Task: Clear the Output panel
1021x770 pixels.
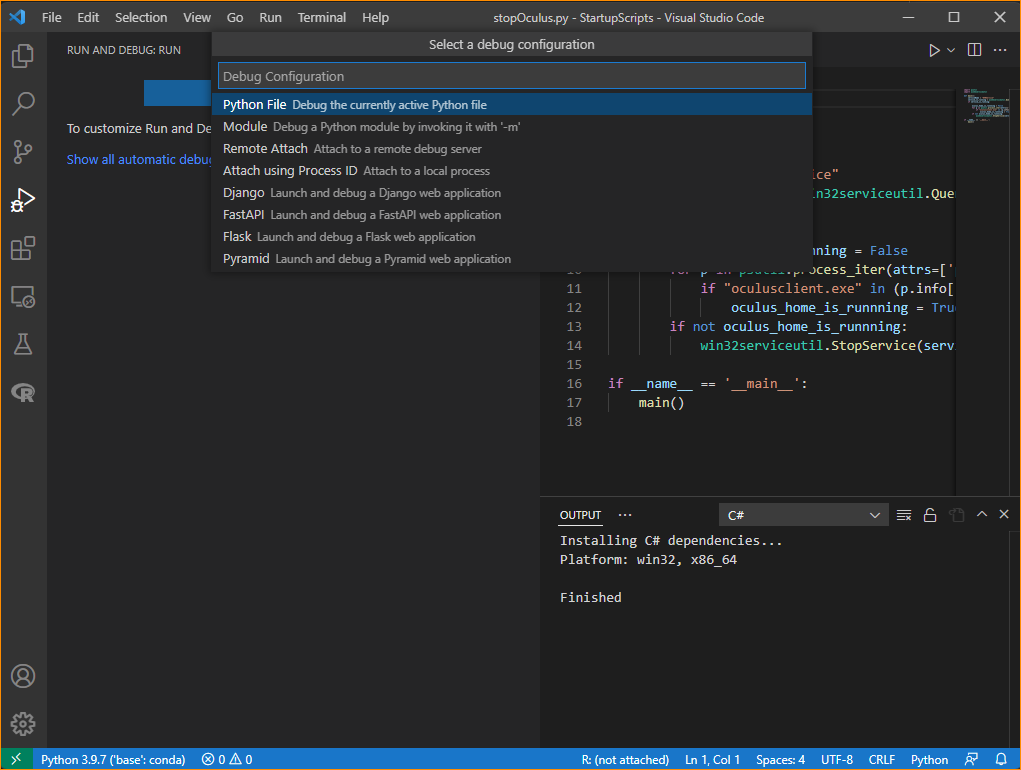Action: (904, 516)
